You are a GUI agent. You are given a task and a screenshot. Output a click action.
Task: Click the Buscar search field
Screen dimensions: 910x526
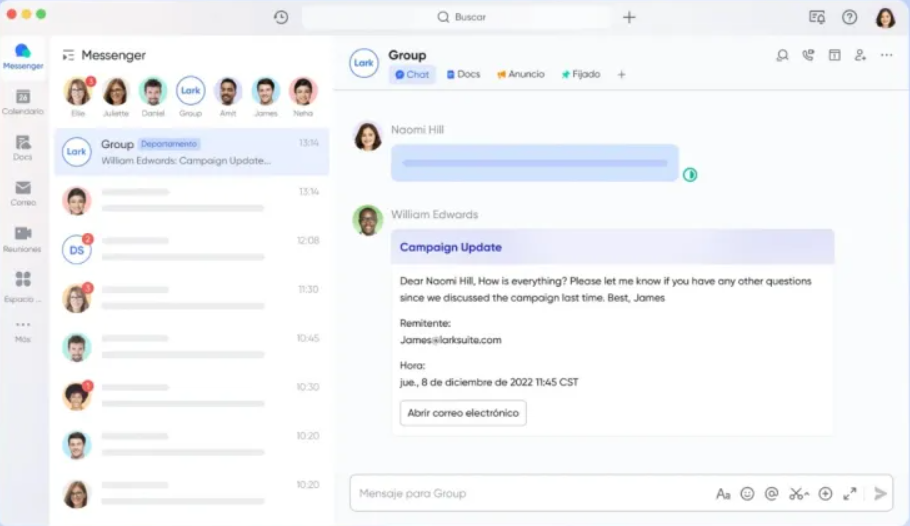pos(457,17)
